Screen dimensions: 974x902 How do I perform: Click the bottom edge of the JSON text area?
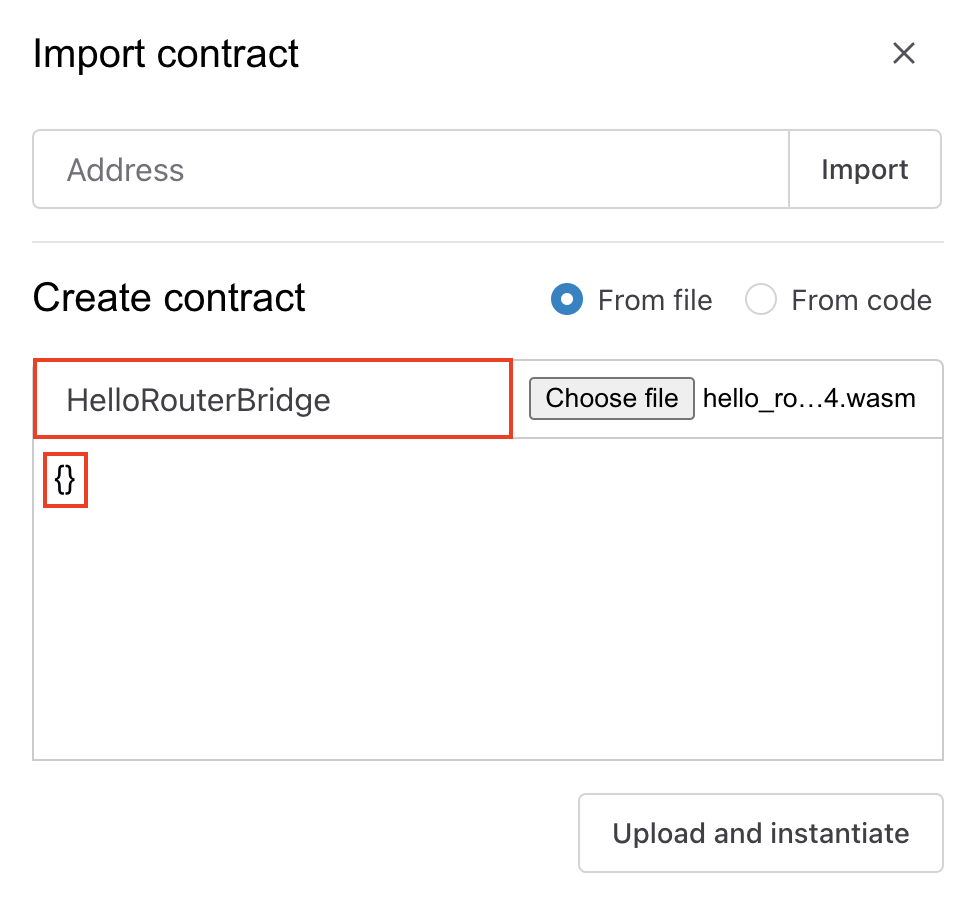(487, 756)
